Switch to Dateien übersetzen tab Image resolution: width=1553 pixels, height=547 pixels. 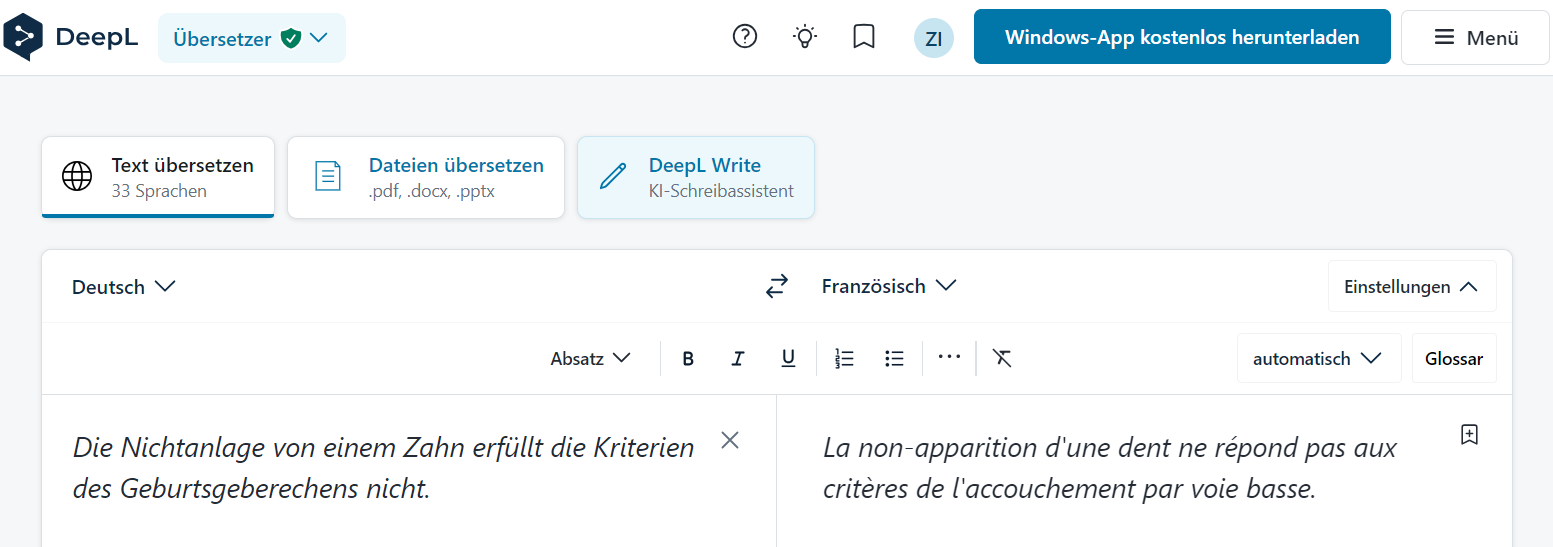coord(426,177)
